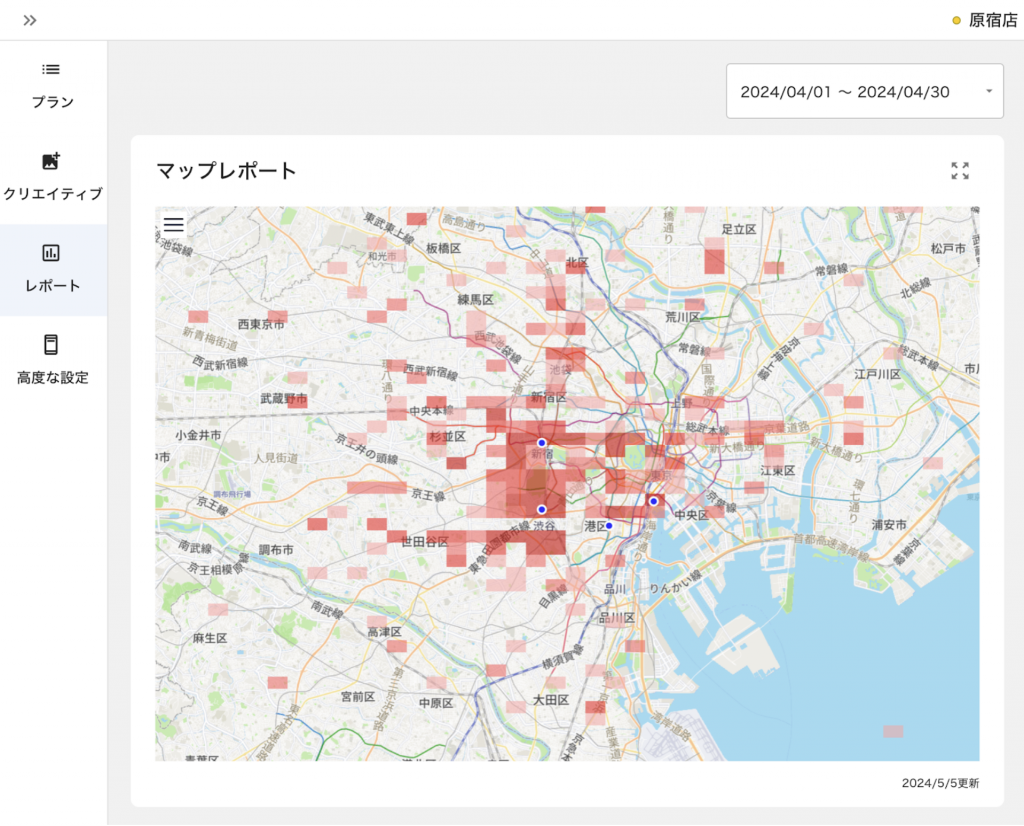
Task: Click the 杉並区 label on map
Action: click(x=448, y=436)
